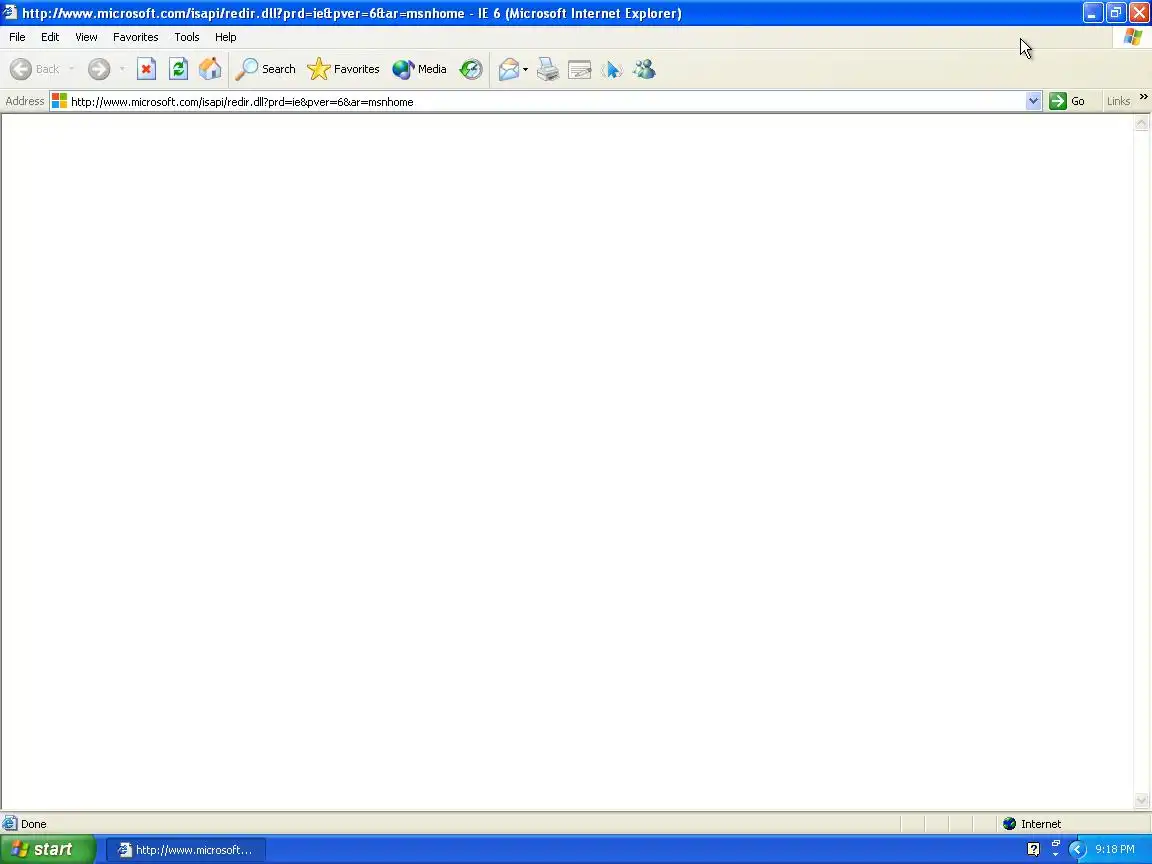Click the scrollbar down arrow
Screen dimensions: 1152x864
pos(1141,801)
